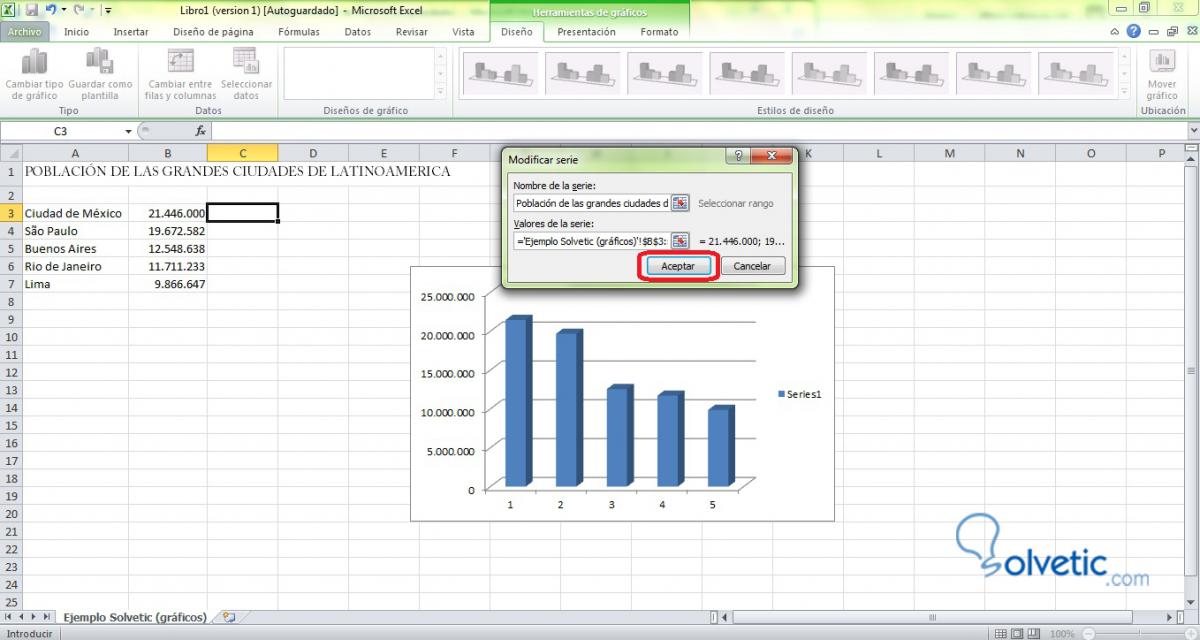Go to next sheet navigation arrow

tap(34, 617)
